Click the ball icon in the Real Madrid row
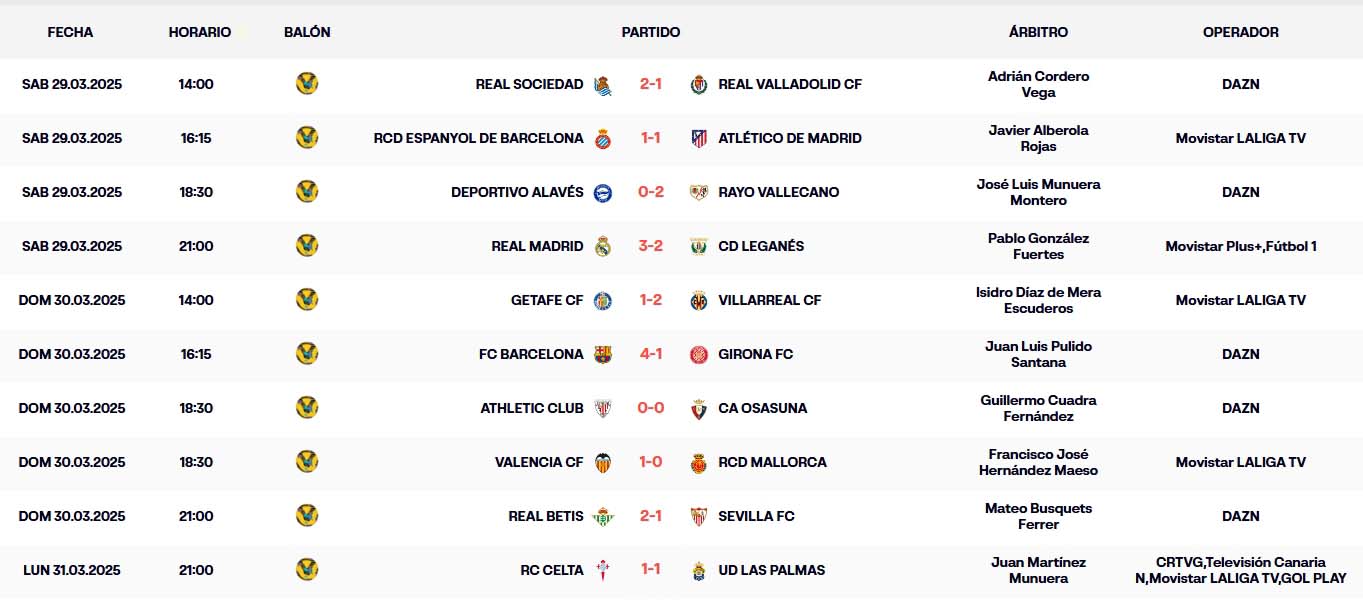Viewport: 1363px width, 601px height. [x=307, y=246]
